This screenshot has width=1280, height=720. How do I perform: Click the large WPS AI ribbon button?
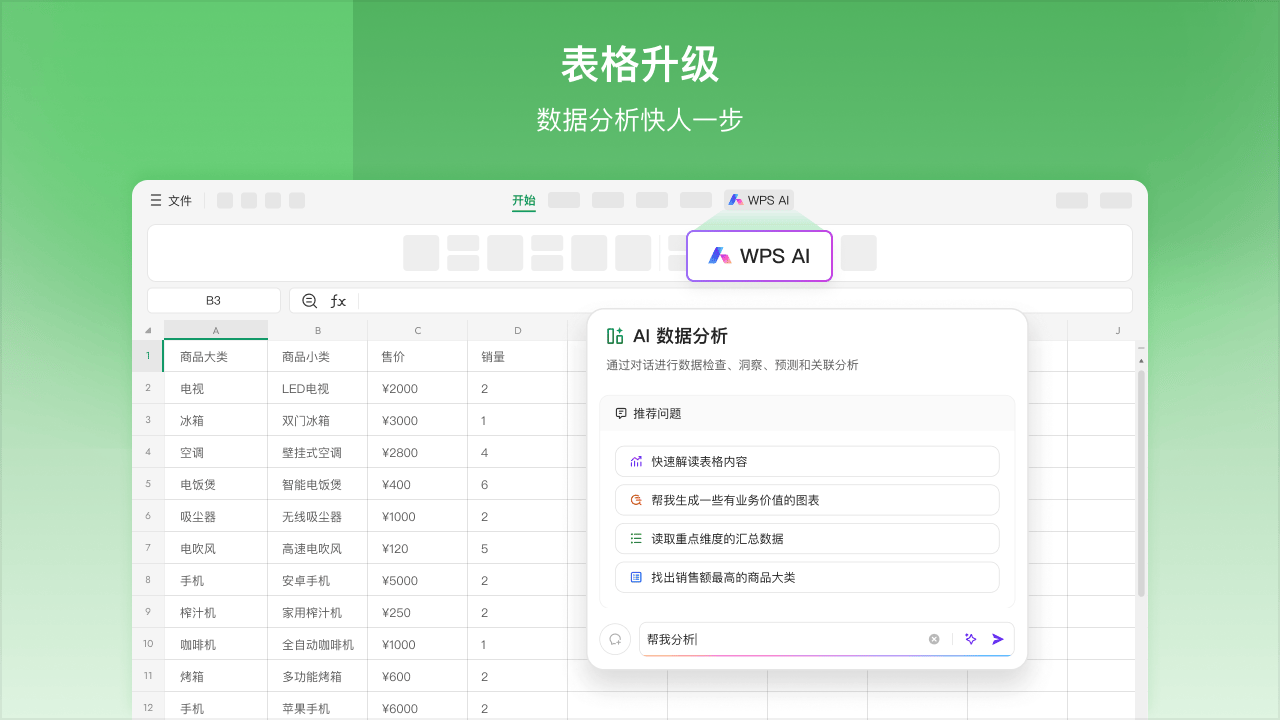tap(759, 256)
